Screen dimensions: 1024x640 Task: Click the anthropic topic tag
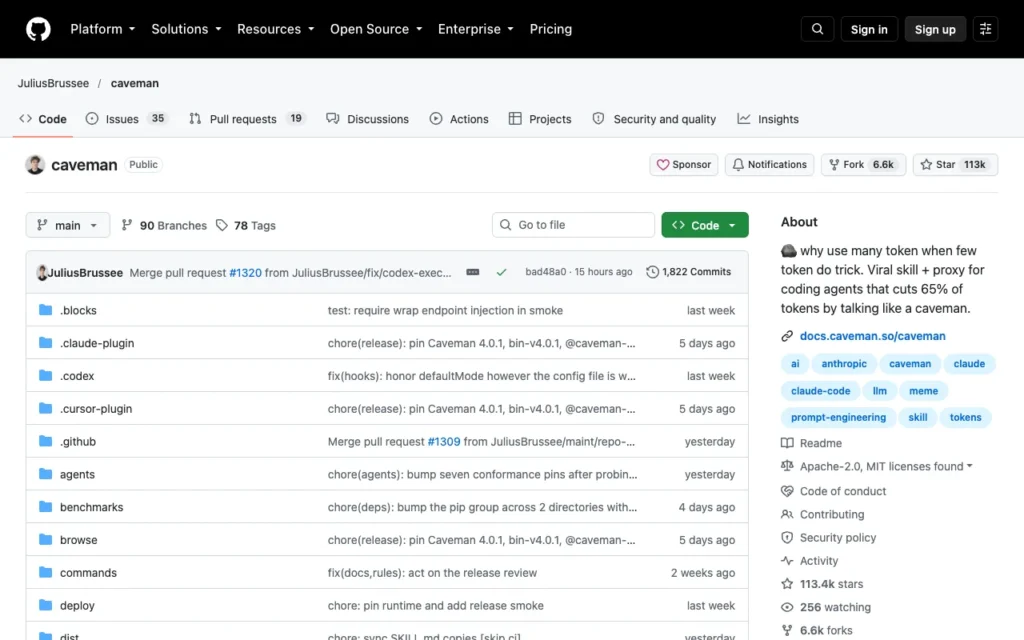[844, 364]
